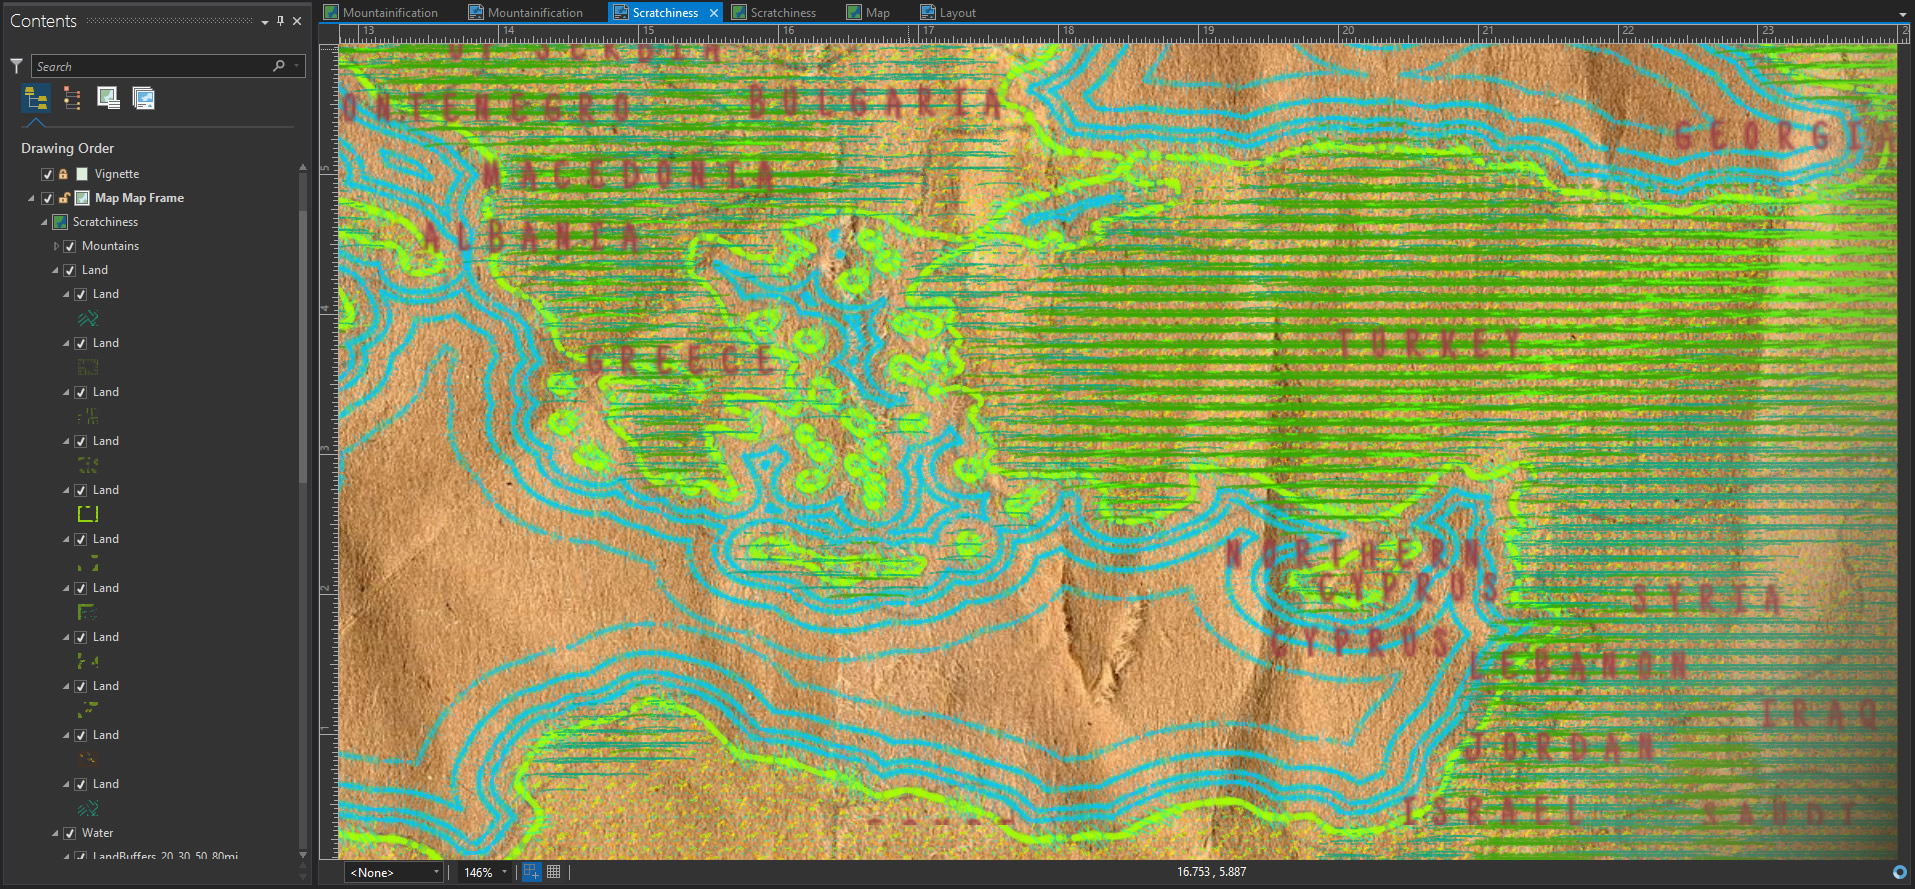Close the active Scratchiness tab
Screen dimensions: 1915x889
point(714,13)
